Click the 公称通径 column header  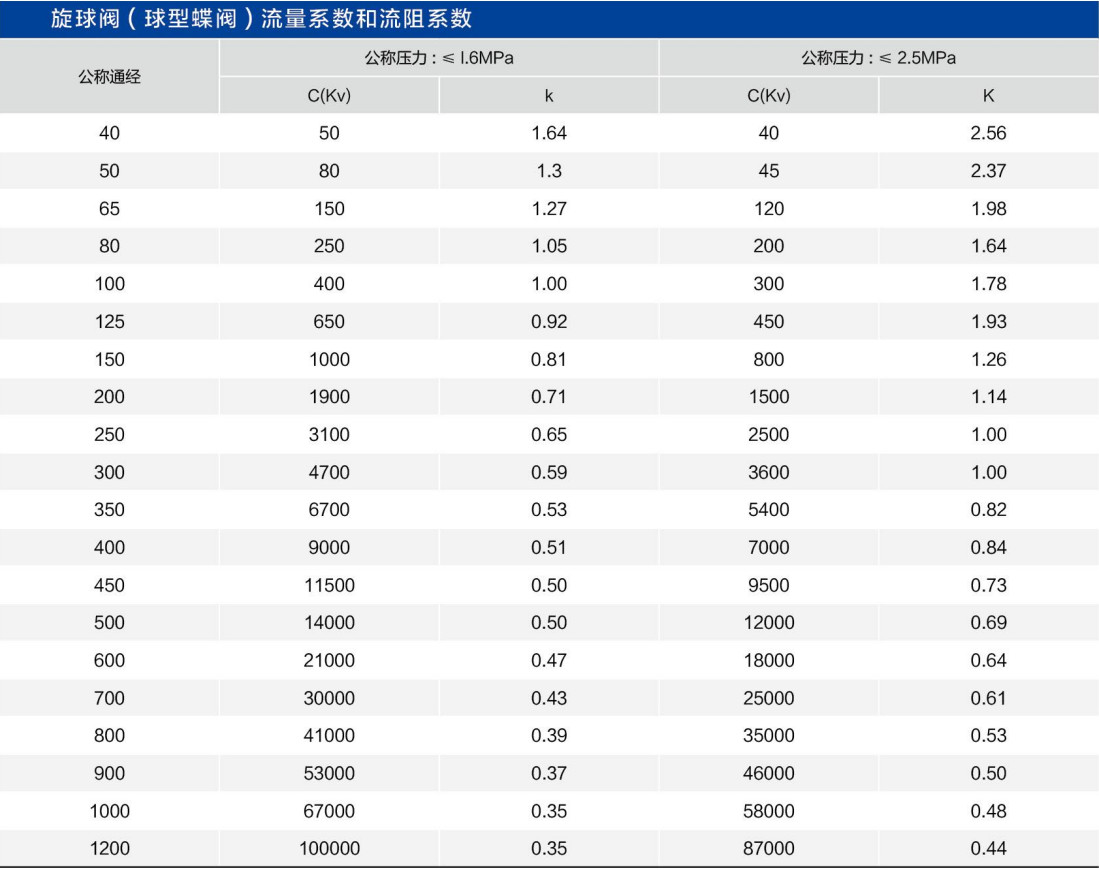click(x=109, y=77)
